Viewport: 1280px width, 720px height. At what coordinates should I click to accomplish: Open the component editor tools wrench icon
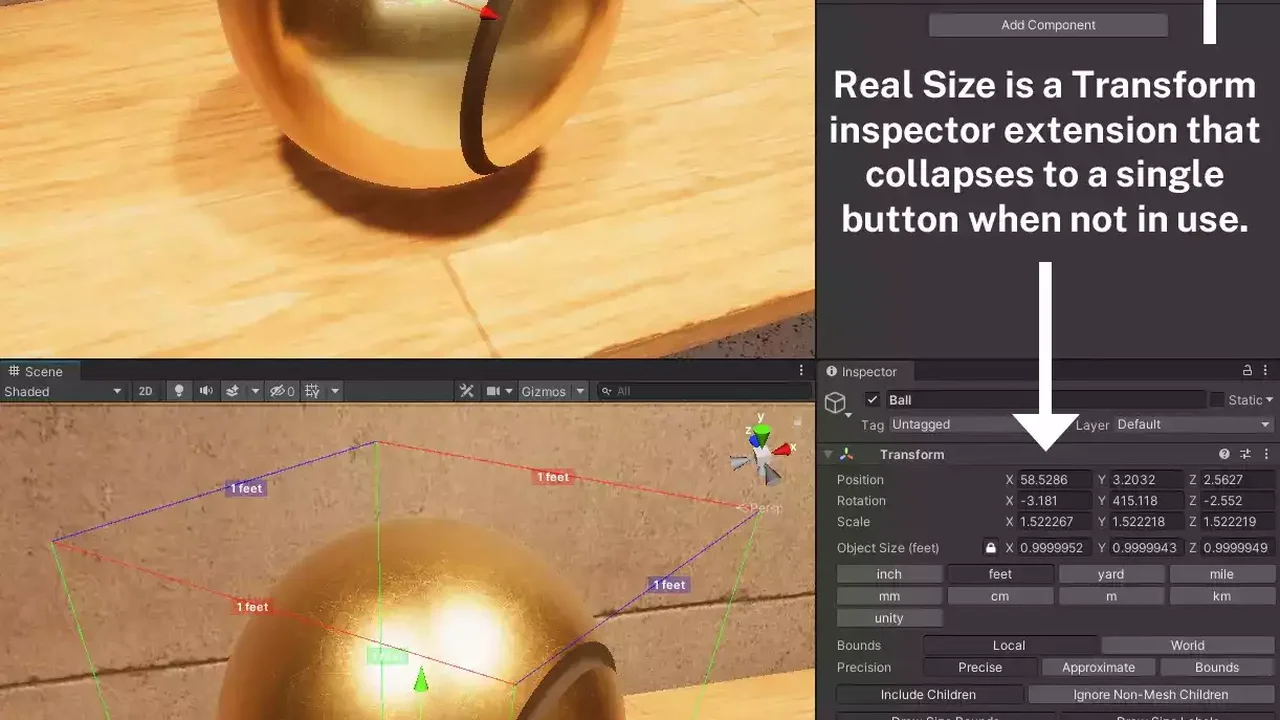point(467,391)
